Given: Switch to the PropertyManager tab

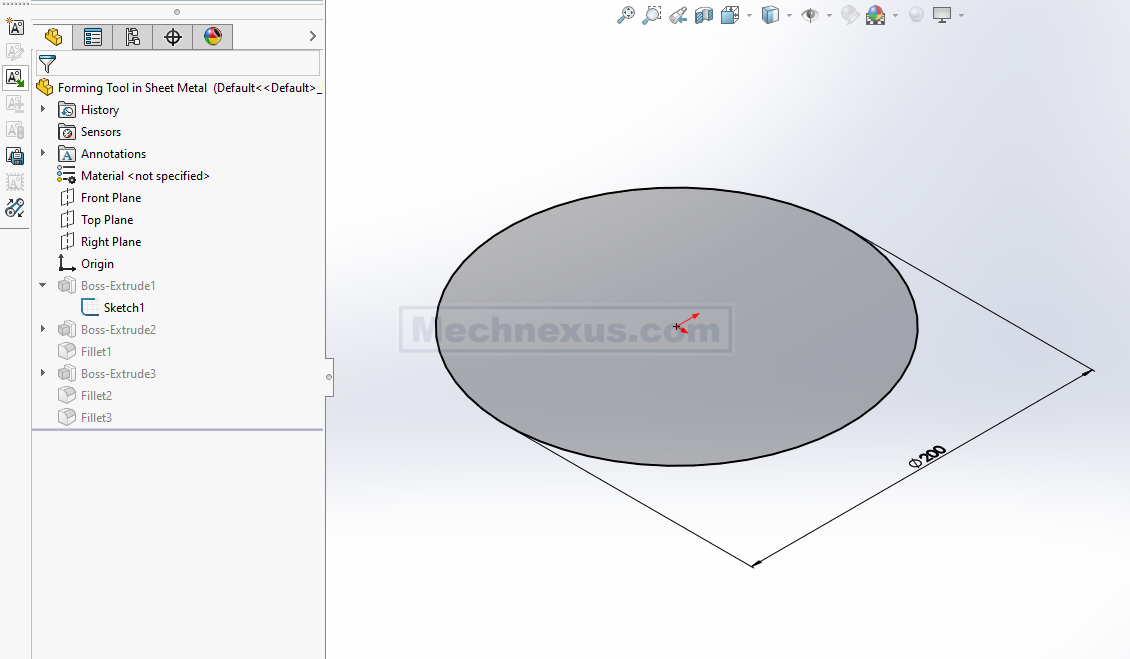Looking at the screenshot, I should (93, 37).
